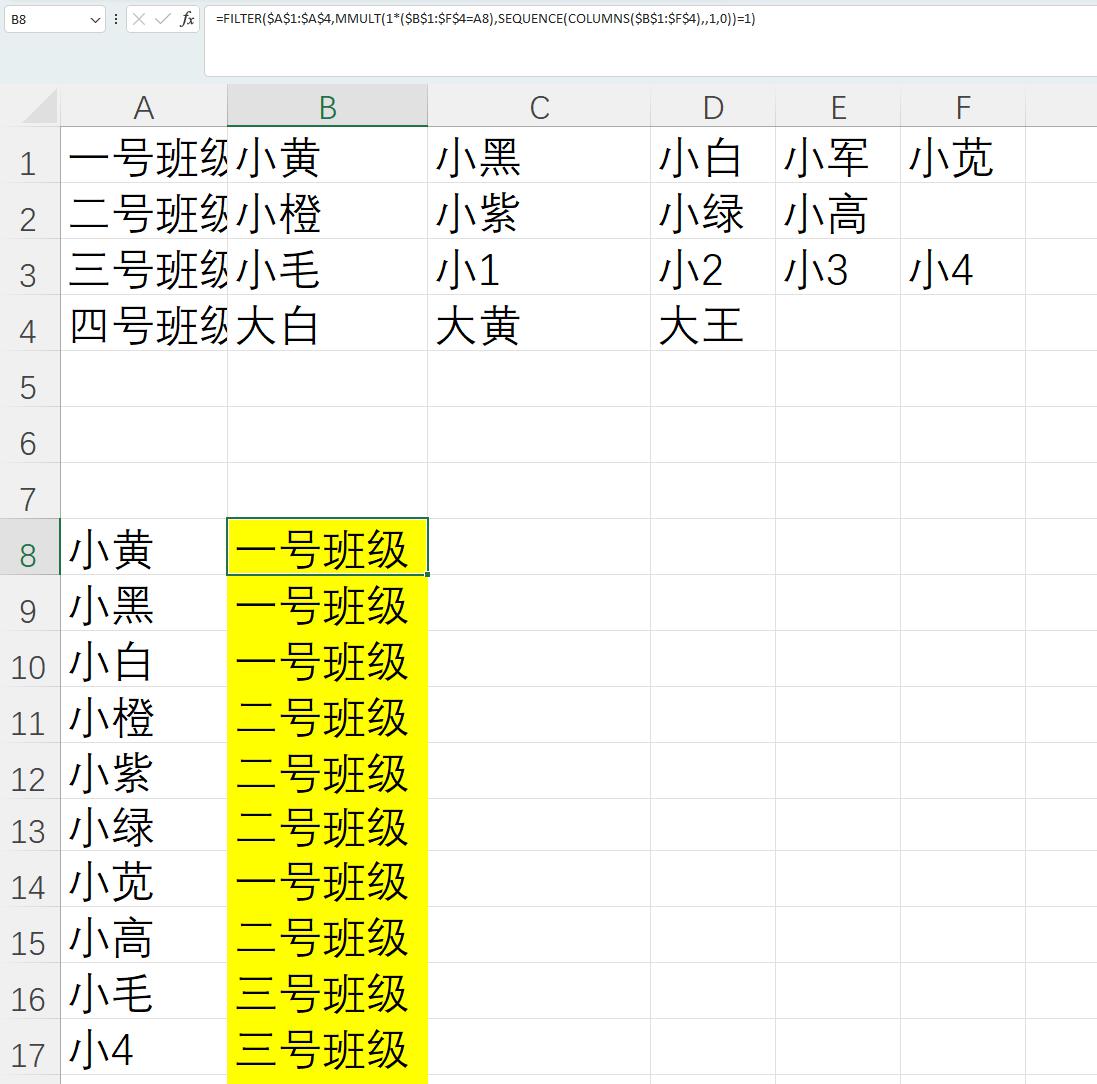Select column D header
Viewport: 1097px width, 1084px height.
click(x=712, y=106)
